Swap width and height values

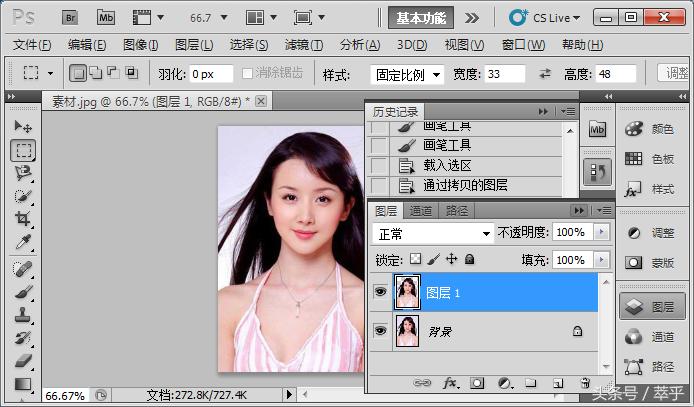coord(545,73)
